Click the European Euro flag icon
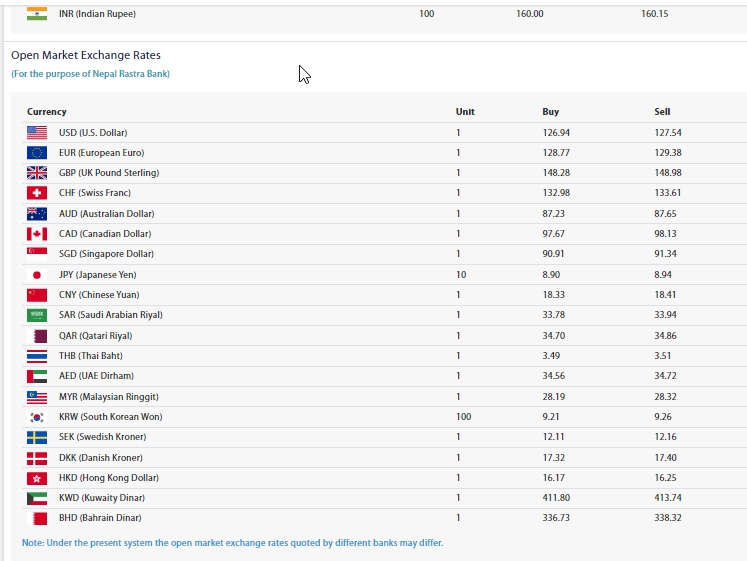The image size is (747, 561). 37,153
